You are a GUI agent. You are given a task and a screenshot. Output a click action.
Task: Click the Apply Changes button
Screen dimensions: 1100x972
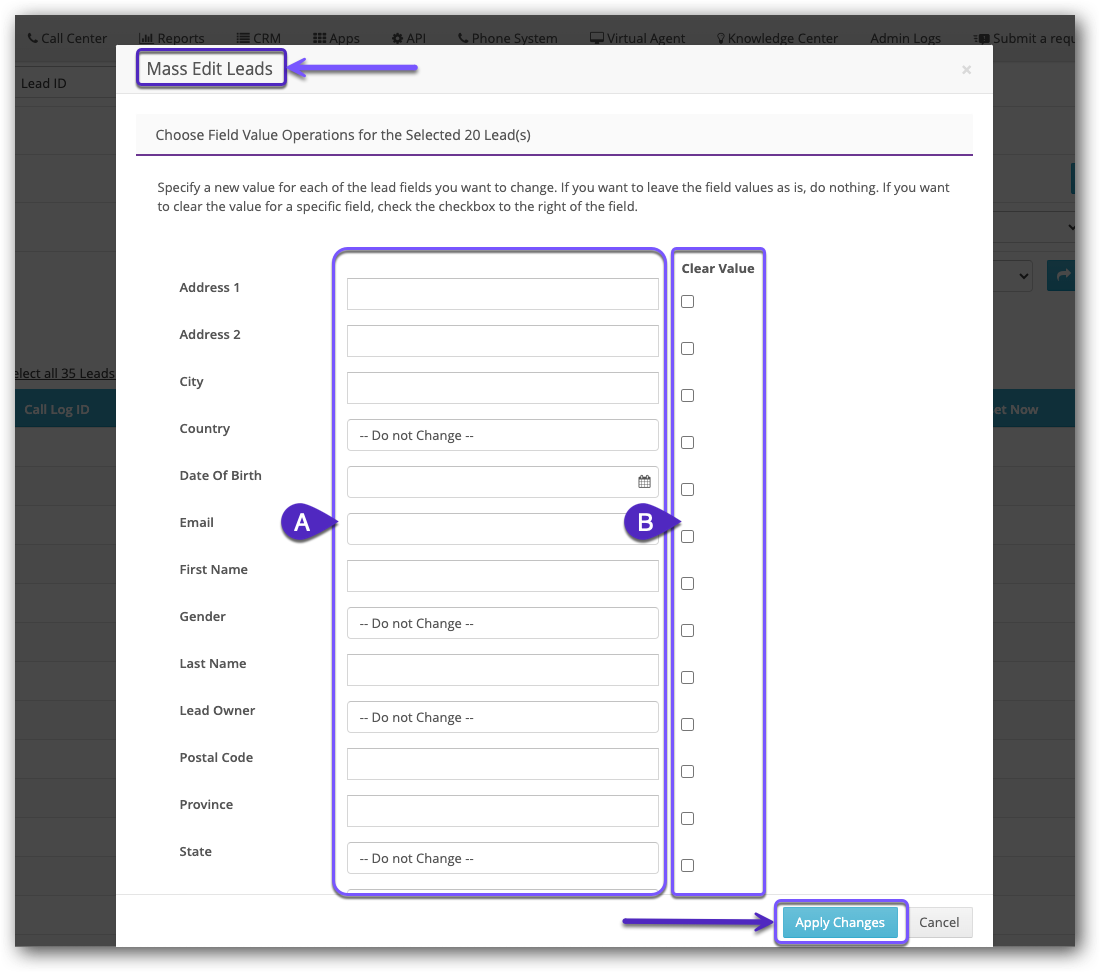coord(840,923)
